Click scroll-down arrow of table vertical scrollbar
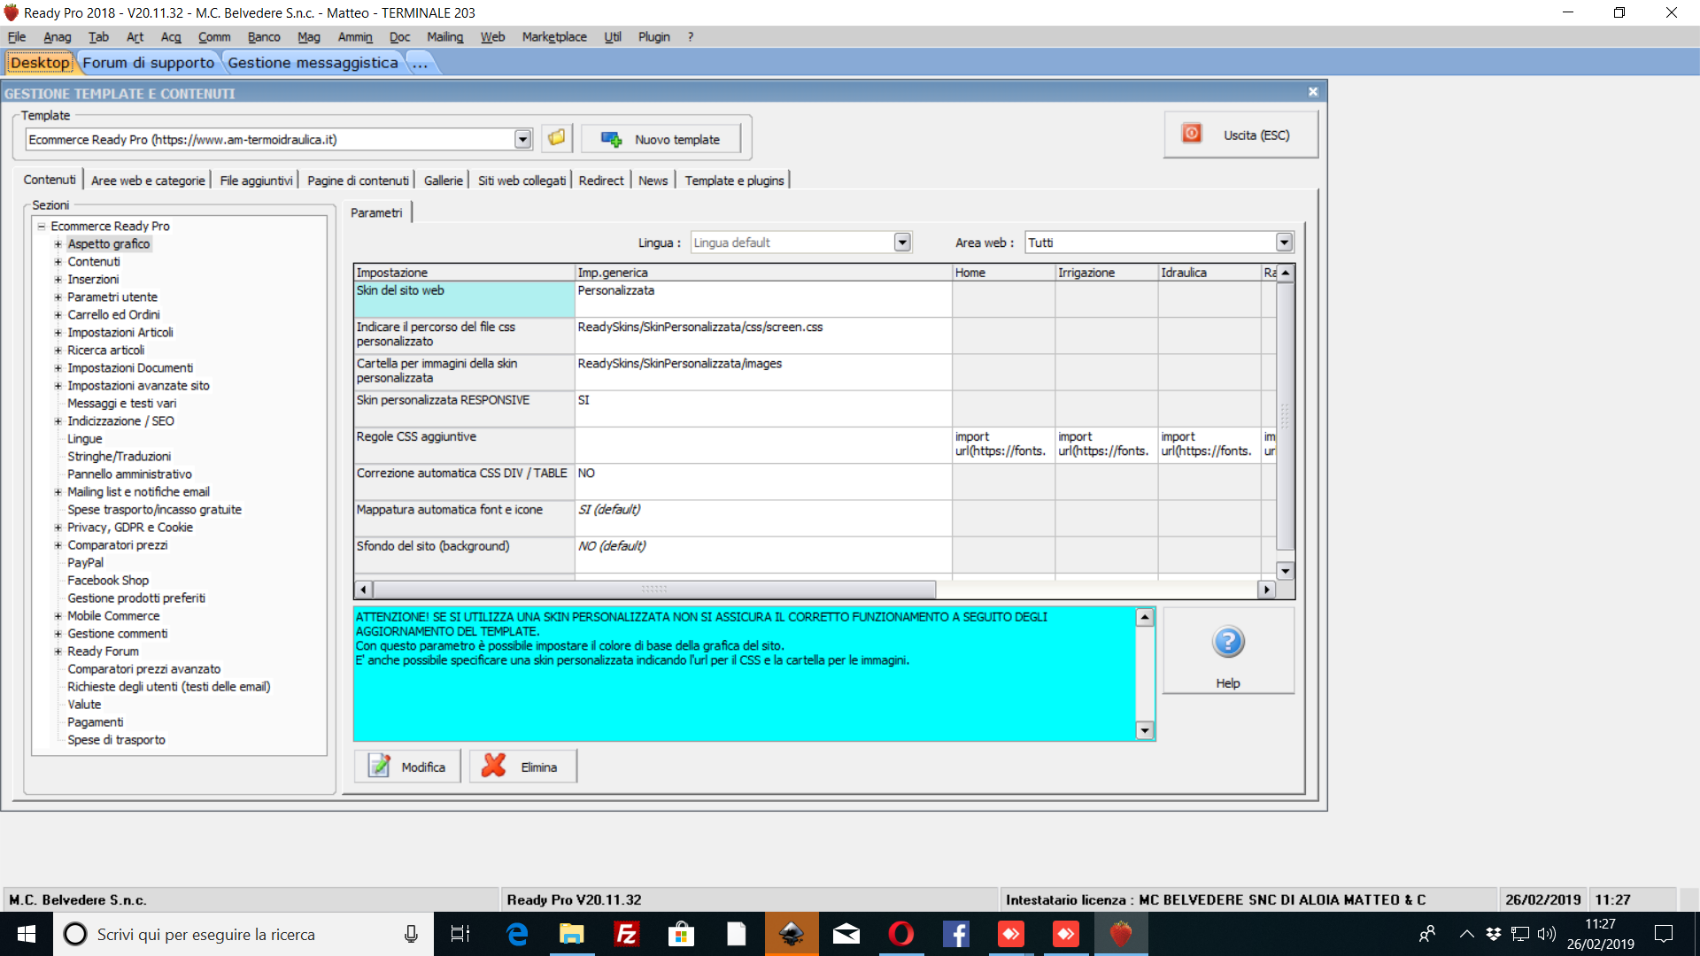This screenshot has width=1700, height=956. pos(1286,571)
